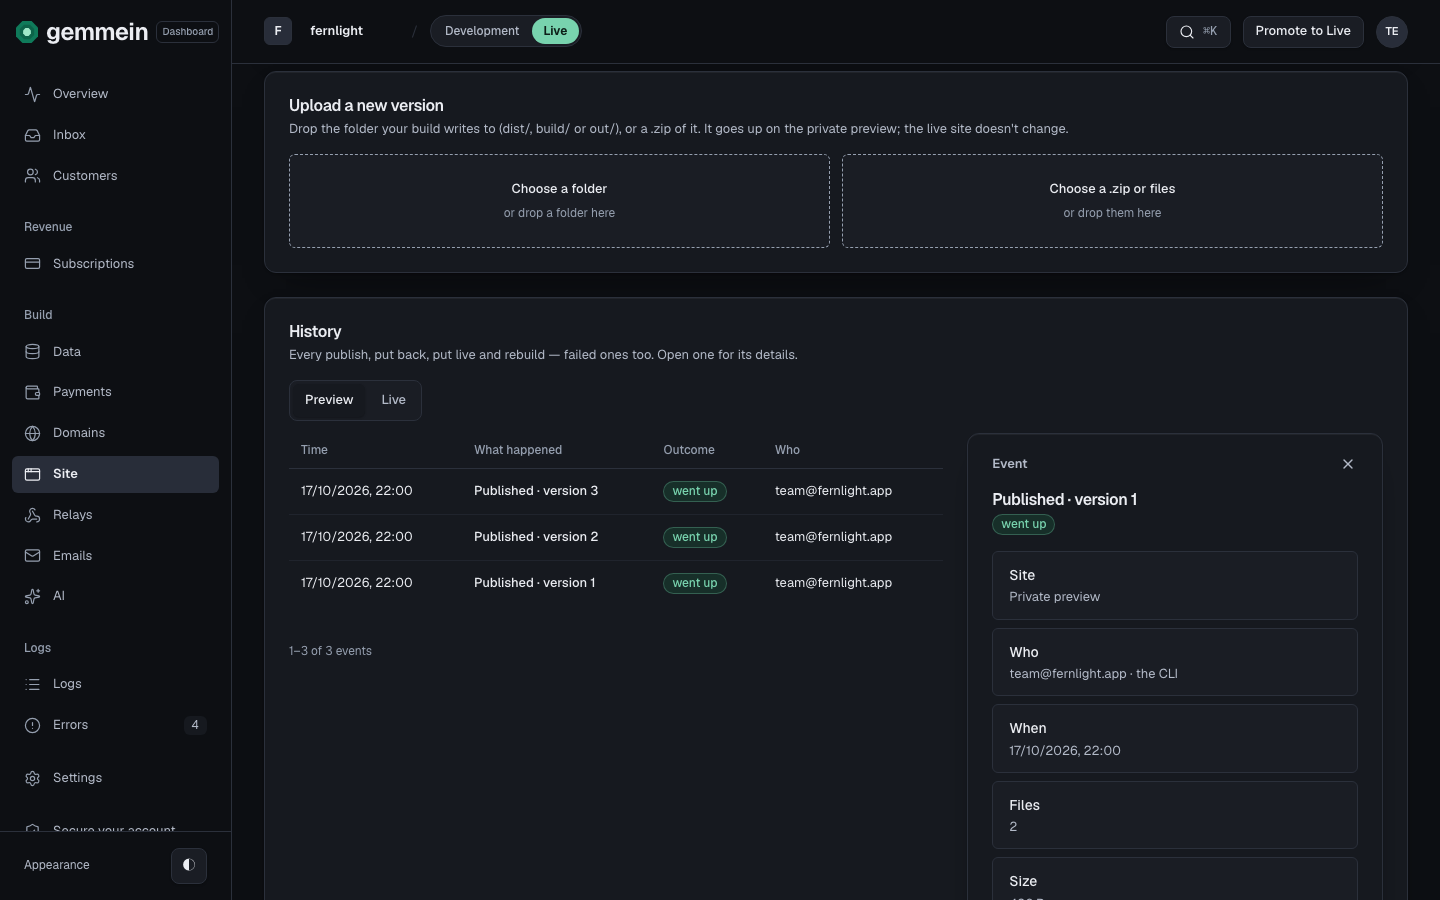This screenshot has width=1440, height=900.
Task: Click the Site browser window icon
Action: click(33, 474)
